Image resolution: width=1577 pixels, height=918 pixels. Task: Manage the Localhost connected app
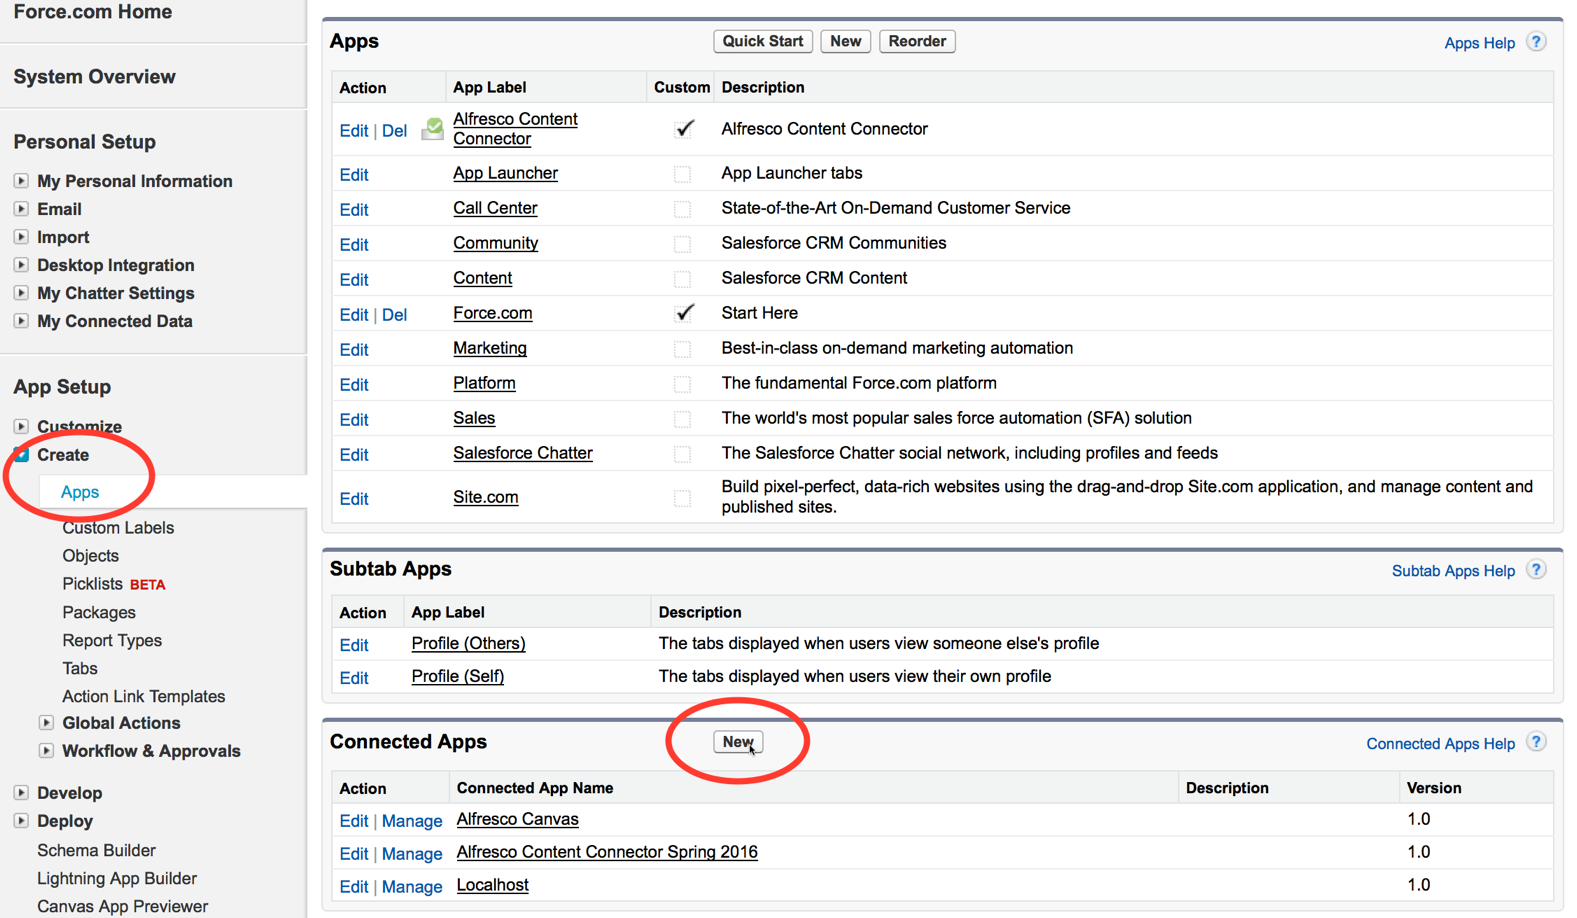[x=412, y=888]
